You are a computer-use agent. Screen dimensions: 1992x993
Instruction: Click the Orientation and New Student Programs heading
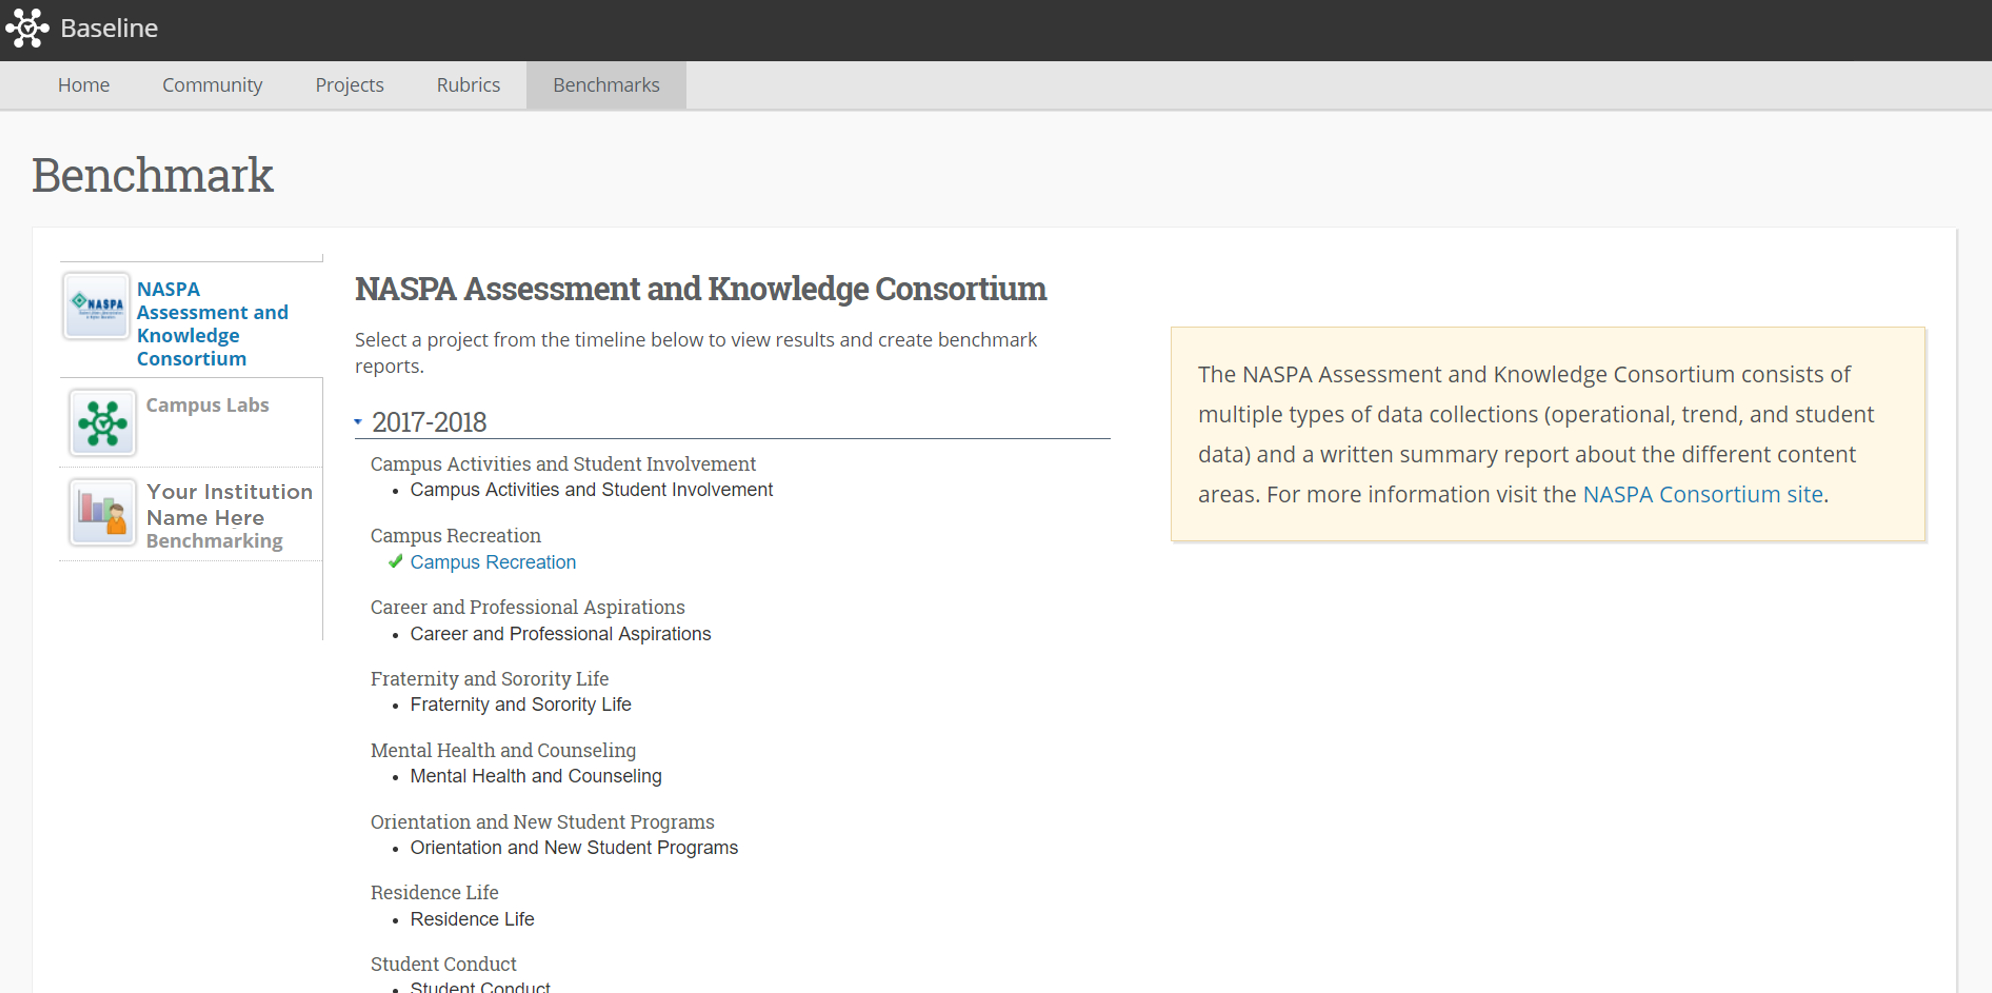[x=542, y=822]
